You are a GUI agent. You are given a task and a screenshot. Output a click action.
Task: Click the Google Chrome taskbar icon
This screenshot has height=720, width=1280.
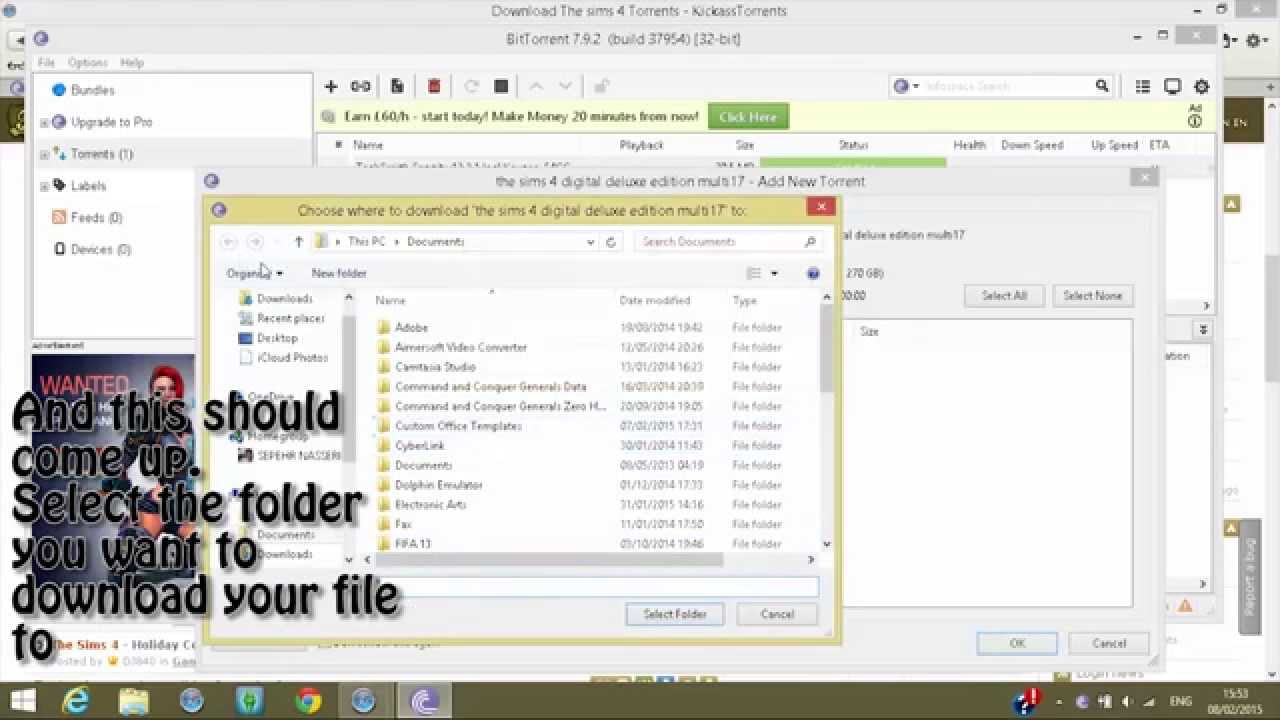308,701
